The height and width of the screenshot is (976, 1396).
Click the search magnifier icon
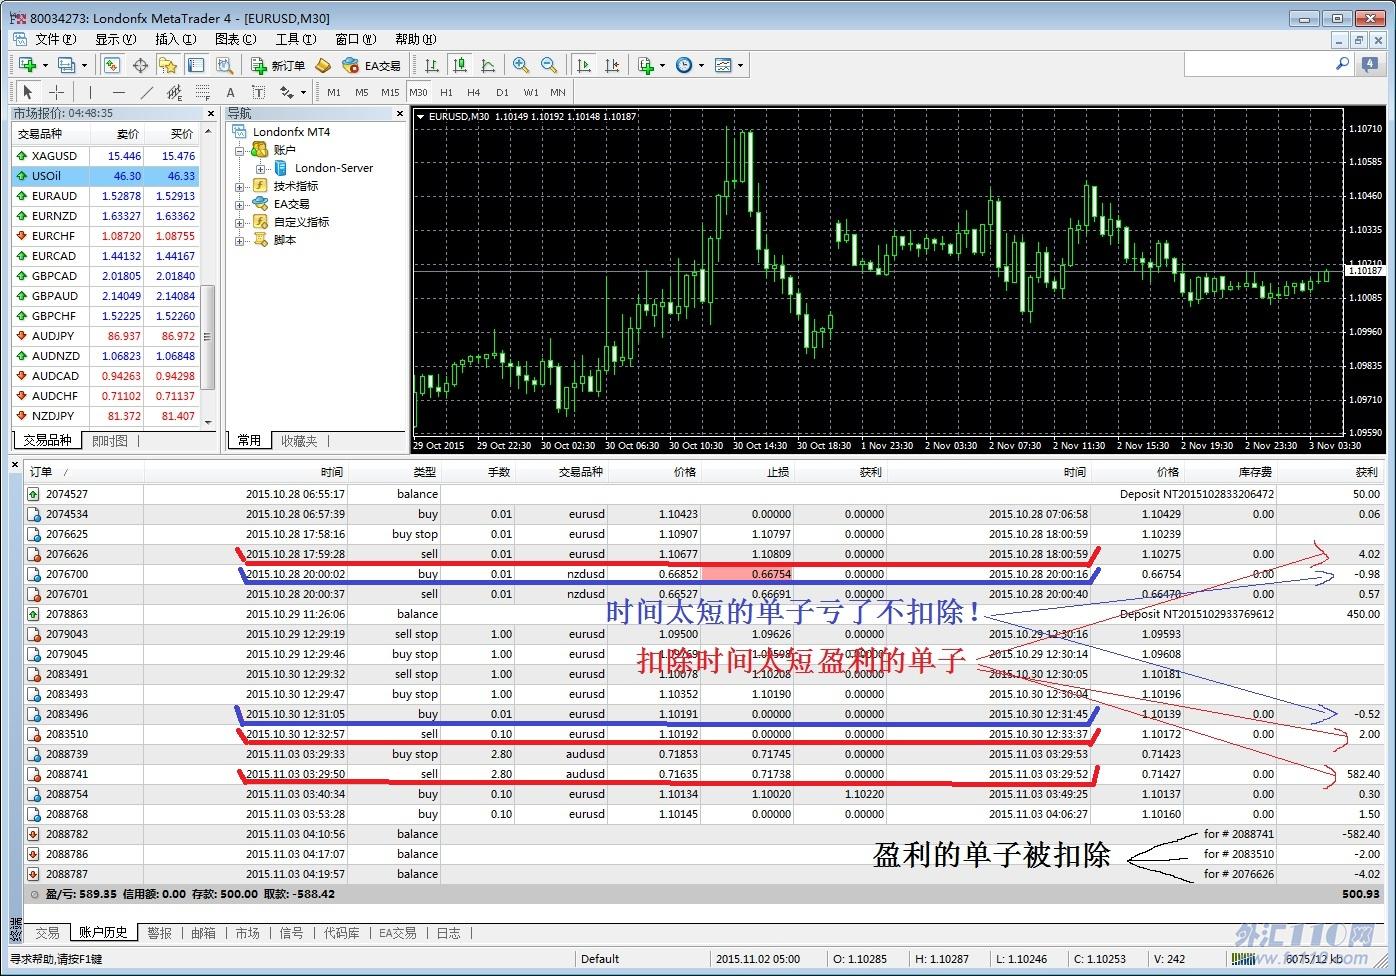(x=1343, y=64)
